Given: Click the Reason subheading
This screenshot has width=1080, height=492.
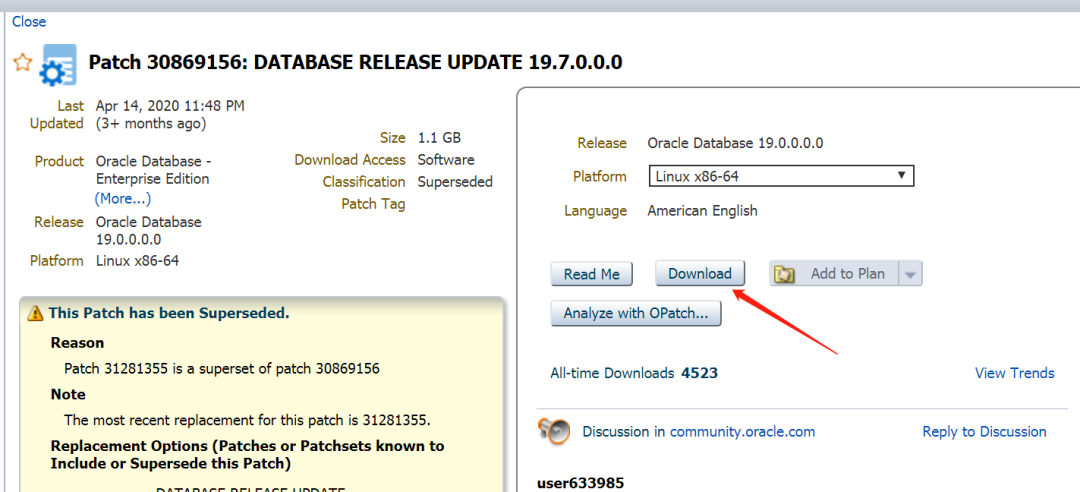Looking at the screenshot, I should [x=78, y=342].
